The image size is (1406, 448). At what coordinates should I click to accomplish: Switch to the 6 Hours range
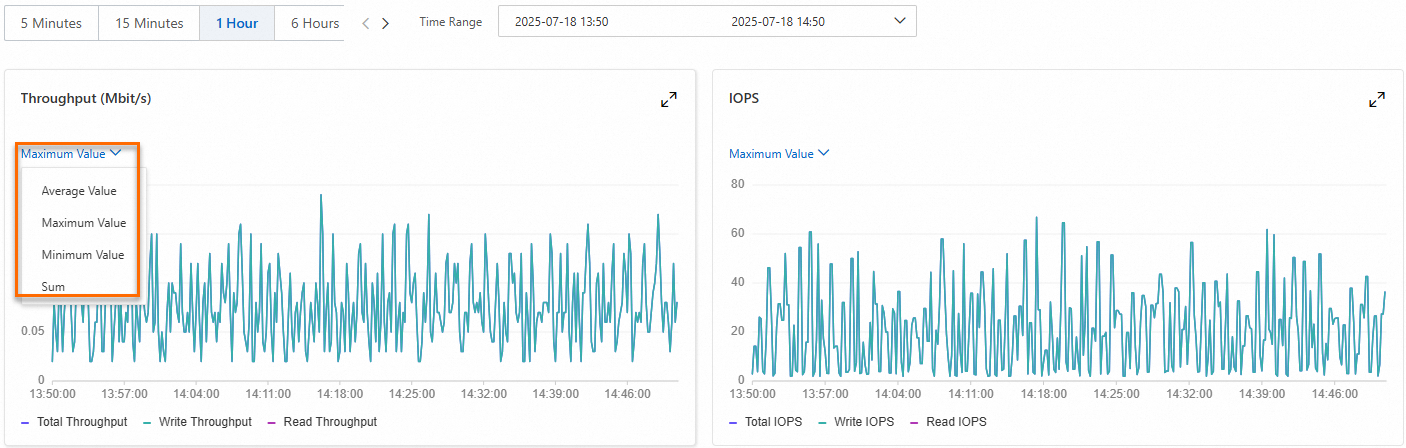(312, 23)
